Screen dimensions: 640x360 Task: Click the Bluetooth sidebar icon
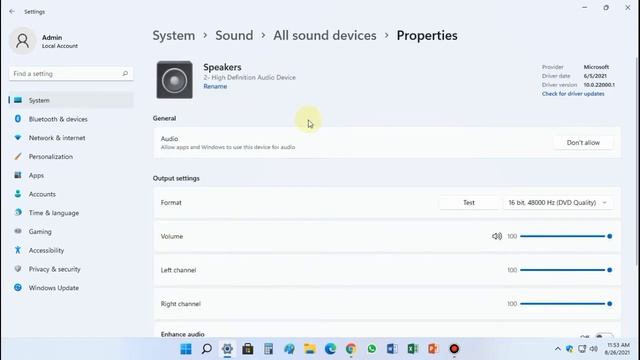[x=18, y=119]
